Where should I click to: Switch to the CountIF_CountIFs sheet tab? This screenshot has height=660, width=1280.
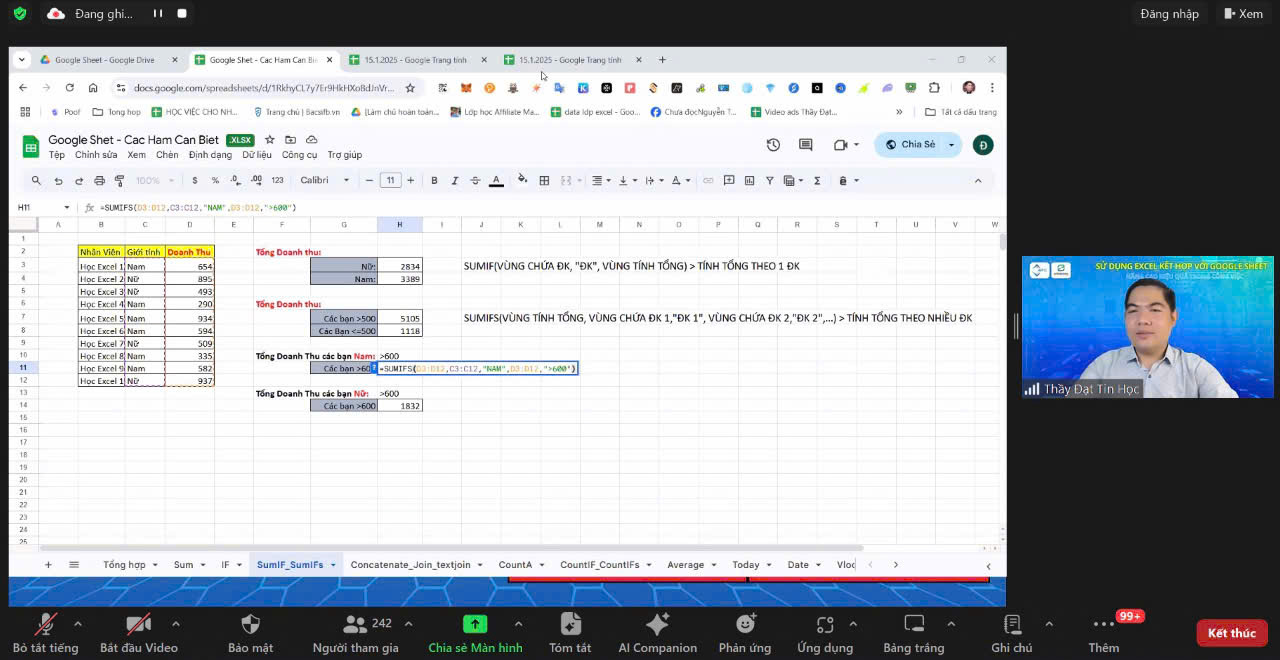(x=604, y=565)
